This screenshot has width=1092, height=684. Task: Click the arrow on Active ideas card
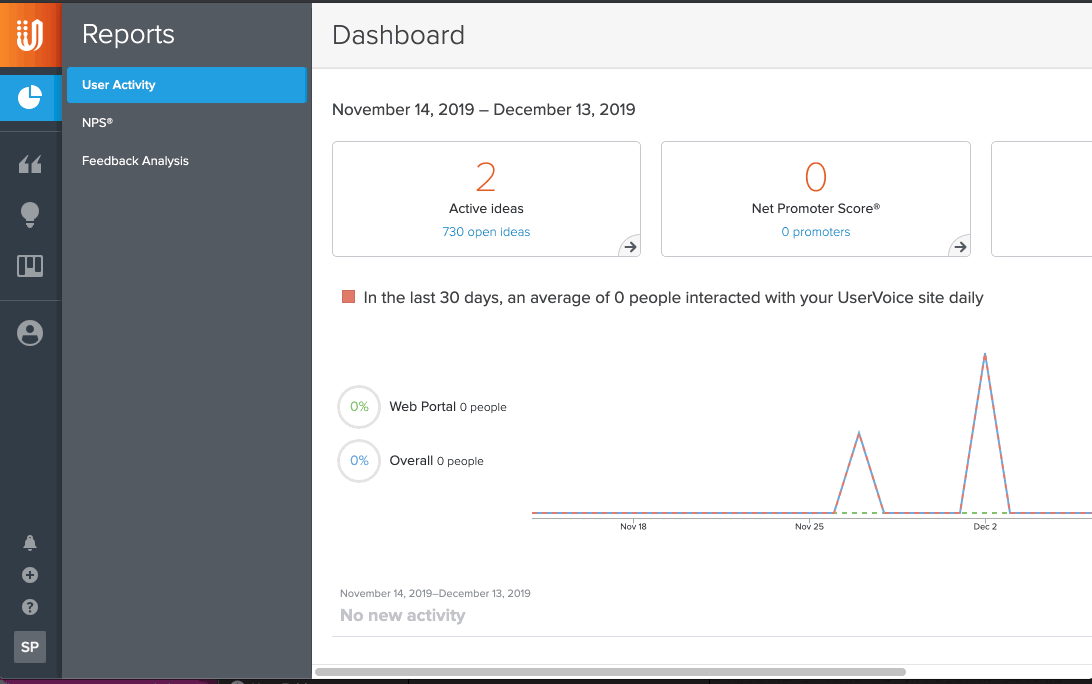point(630,247)
